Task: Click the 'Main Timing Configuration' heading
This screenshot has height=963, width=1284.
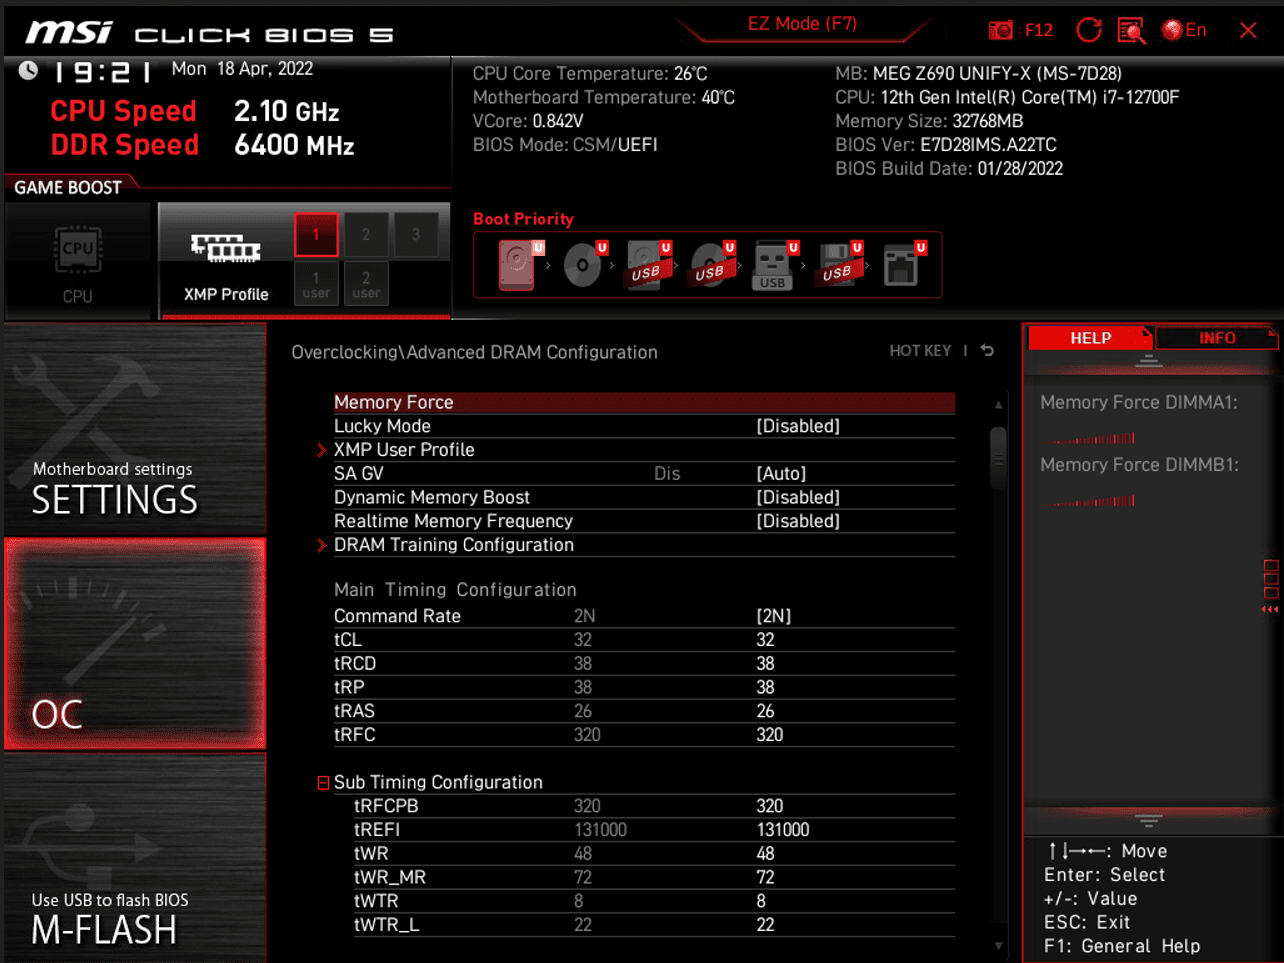Action: click(455, 590)
